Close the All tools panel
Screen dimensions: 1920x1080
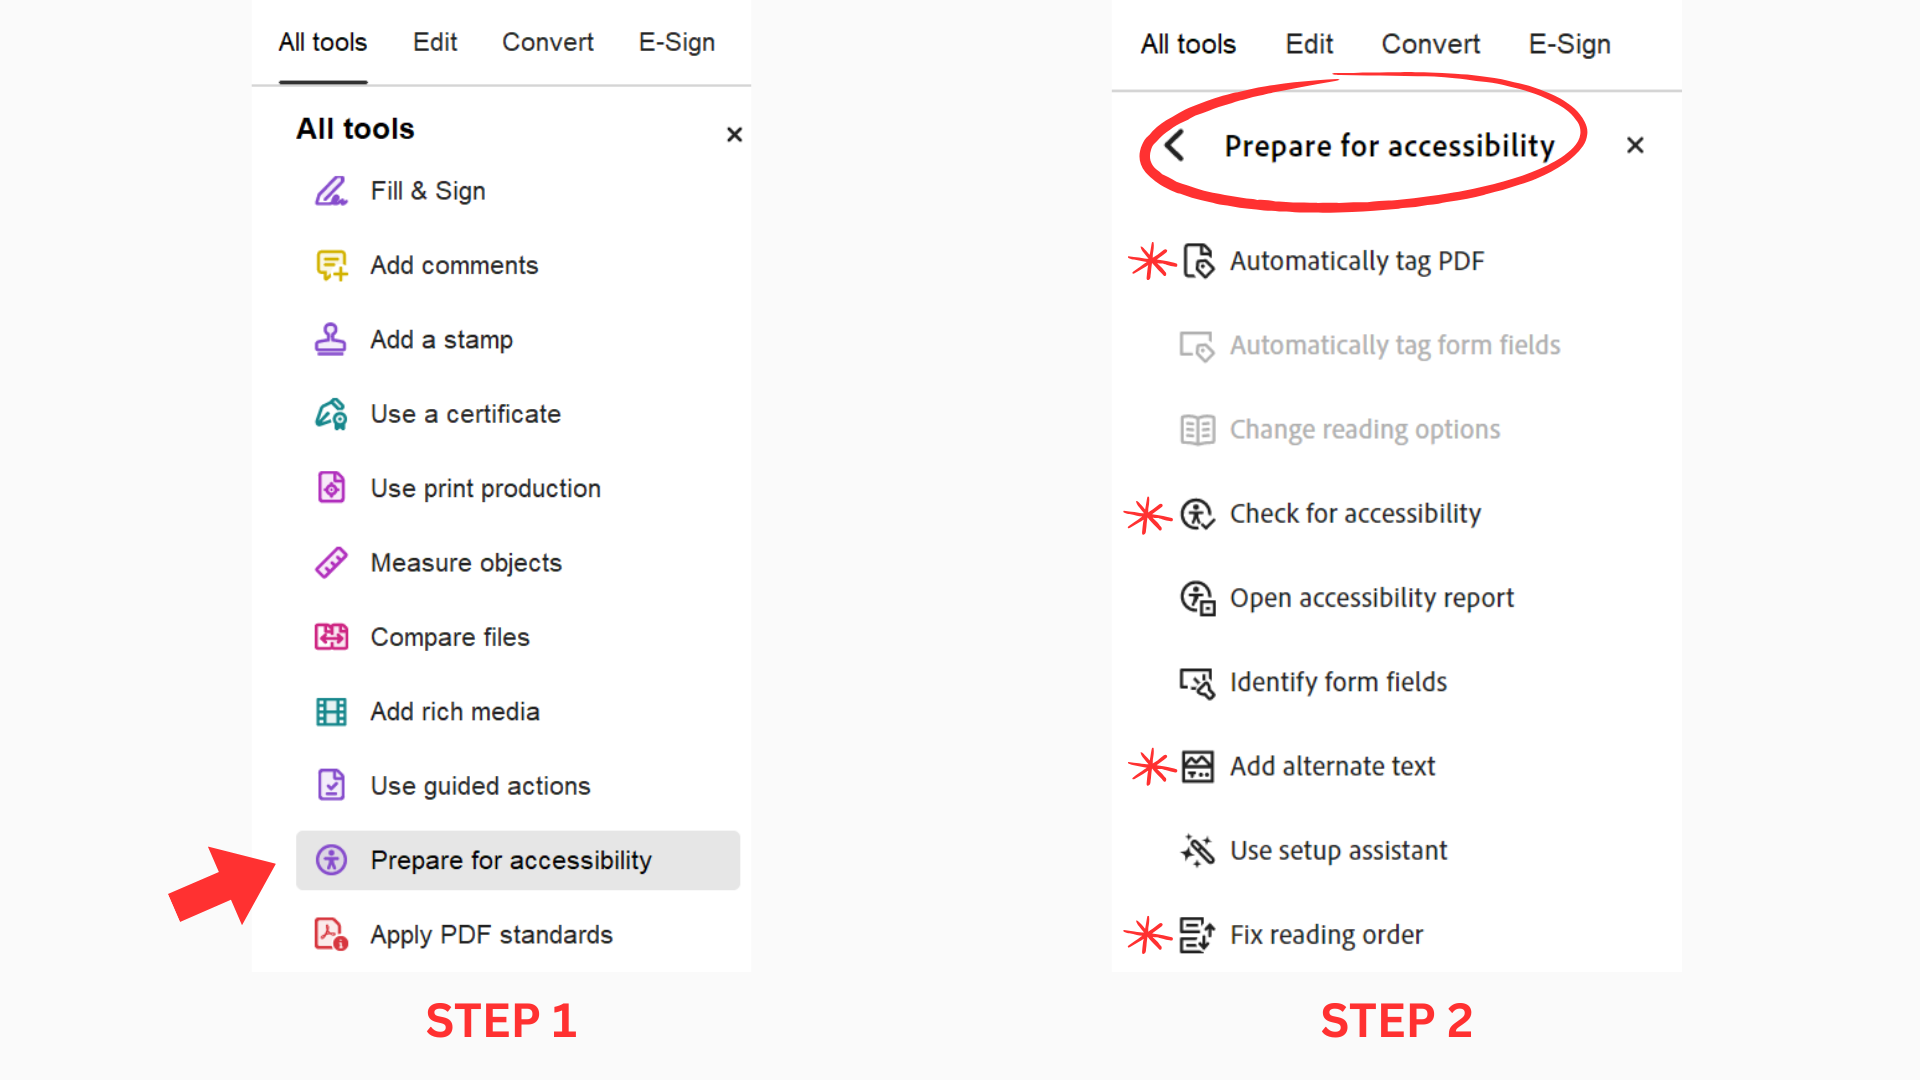pyautogui.click(x=734, y=134)
